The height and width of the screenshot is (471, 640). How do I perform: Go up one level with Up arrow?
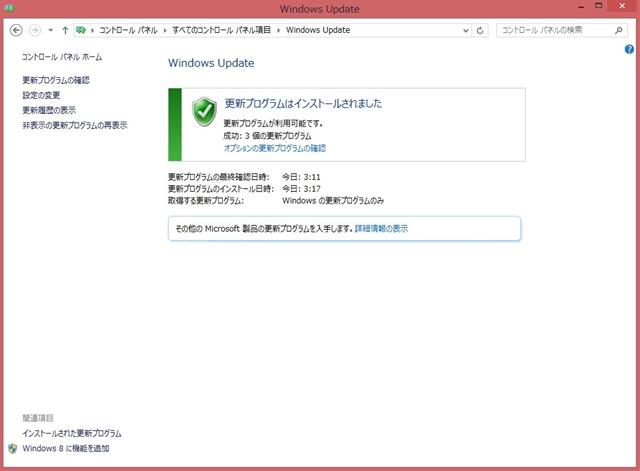pyautogui.click(x=65, y=30)
